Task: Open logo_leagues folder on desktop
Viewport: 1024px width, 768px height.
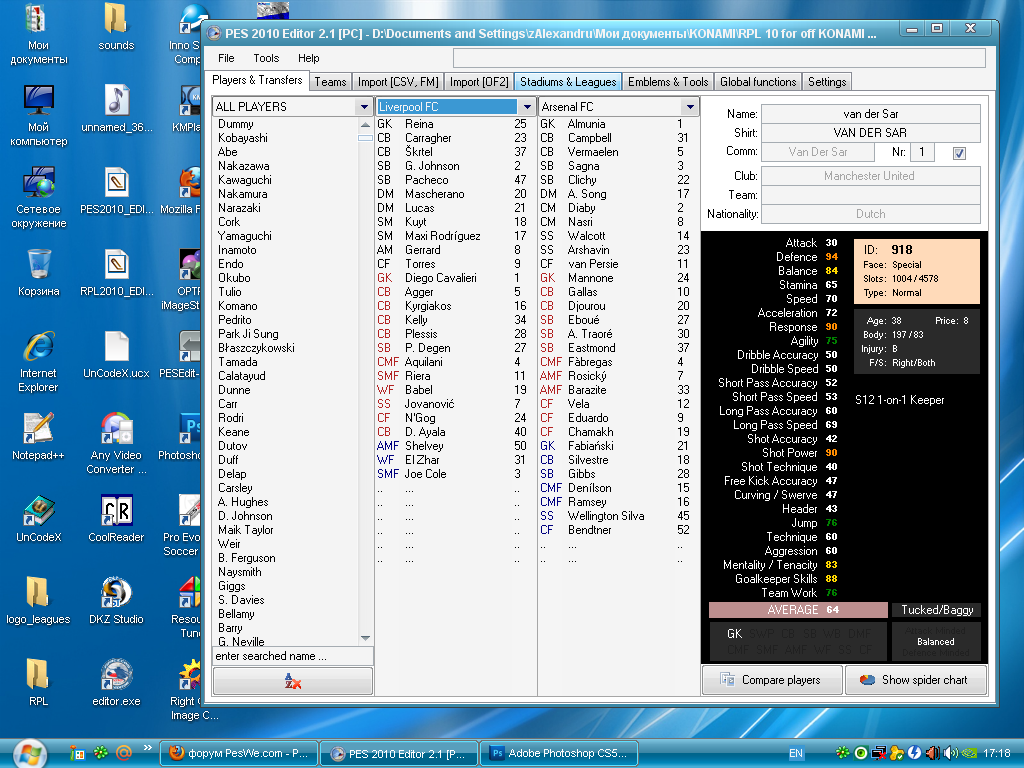Action: 39,601
